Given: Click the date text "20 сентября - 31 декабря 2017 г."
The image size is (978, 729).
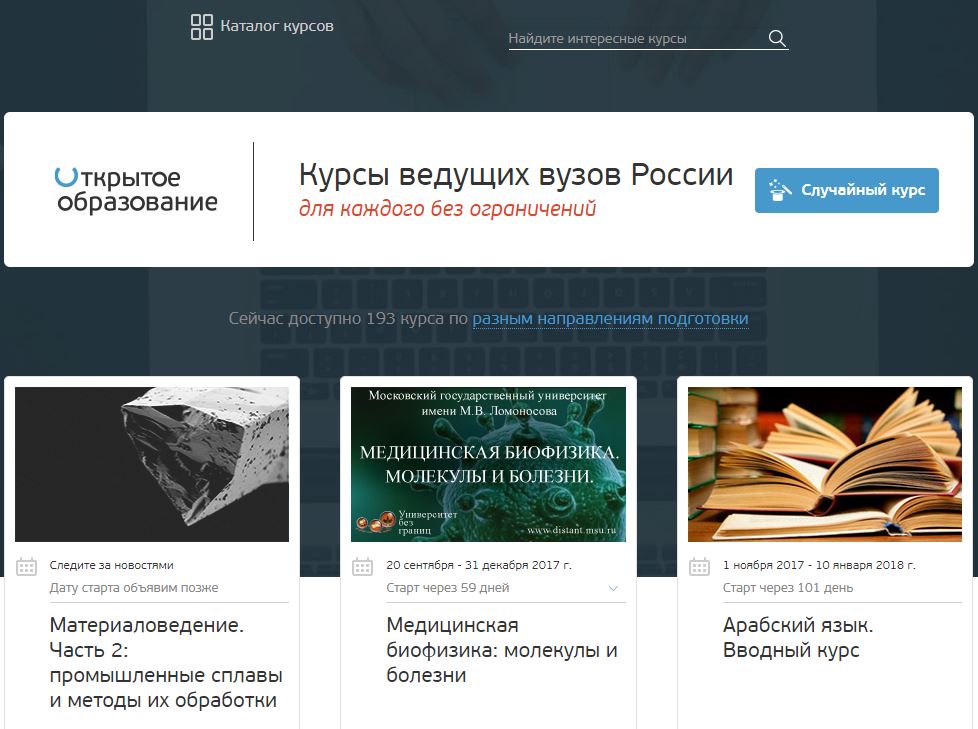Looking at the screenshot, I should pos(478,565).
